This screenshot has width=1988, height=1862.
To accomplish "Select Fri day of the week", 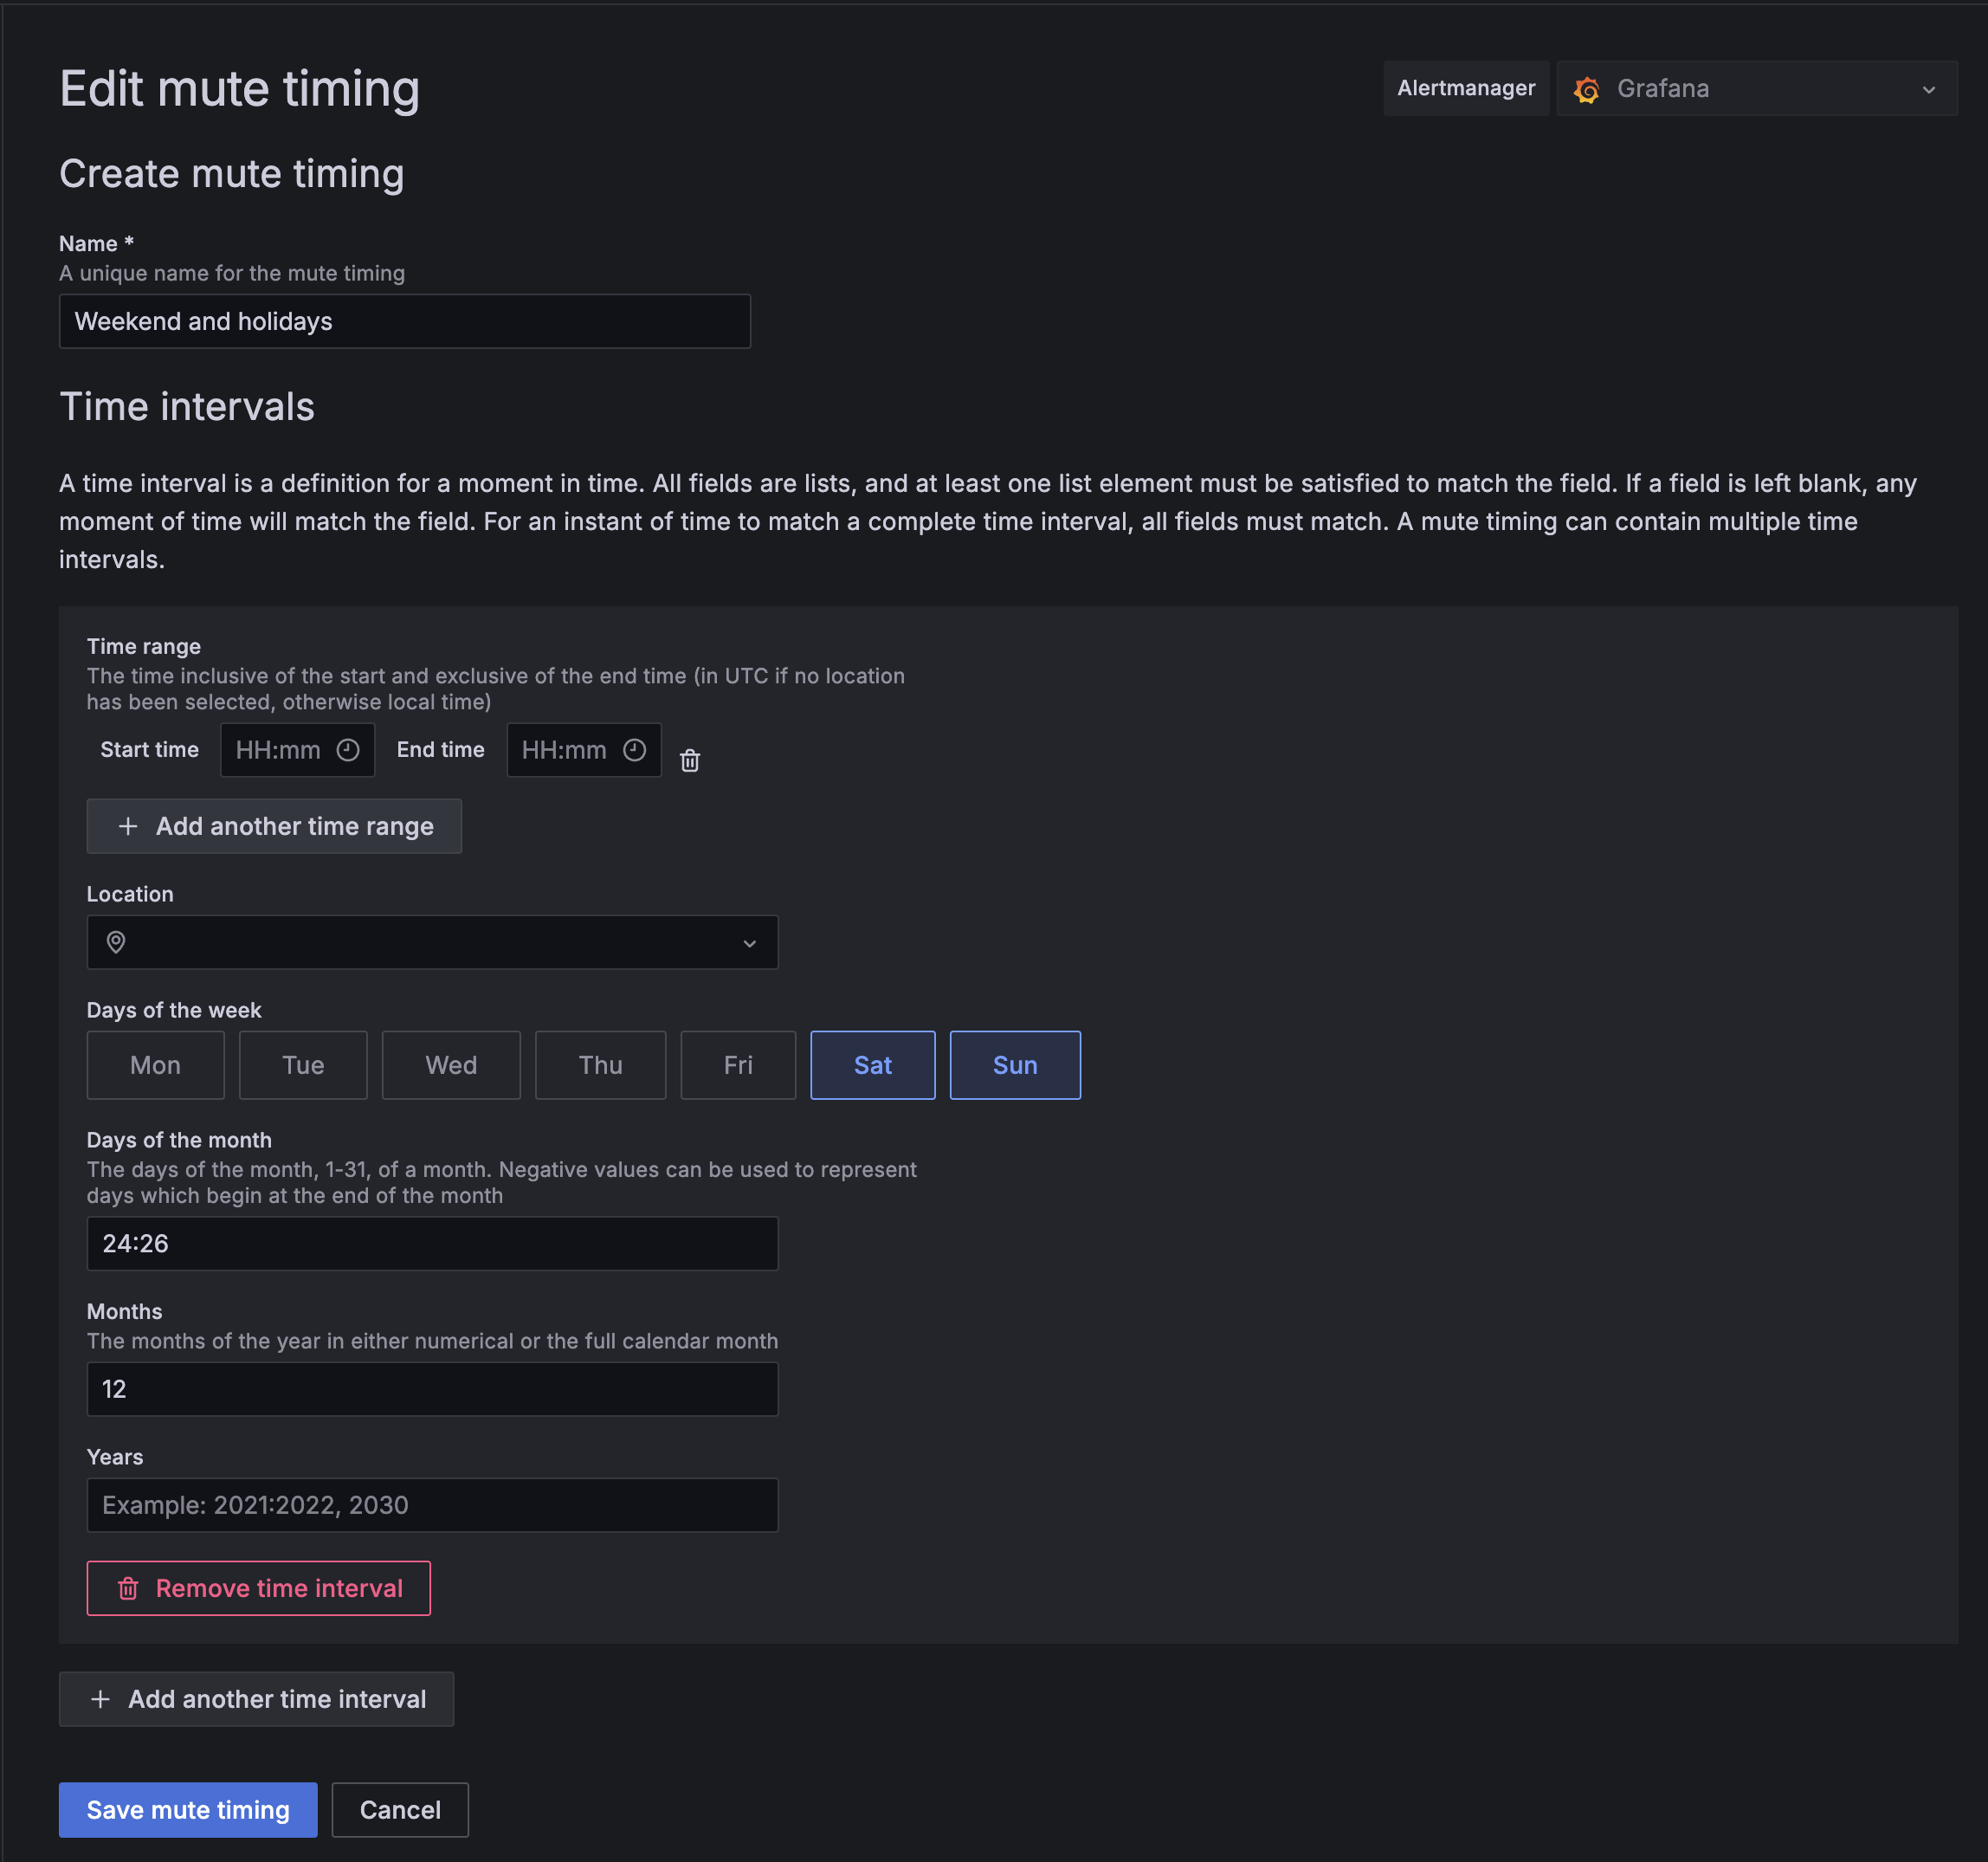I will coord(737,1065).
